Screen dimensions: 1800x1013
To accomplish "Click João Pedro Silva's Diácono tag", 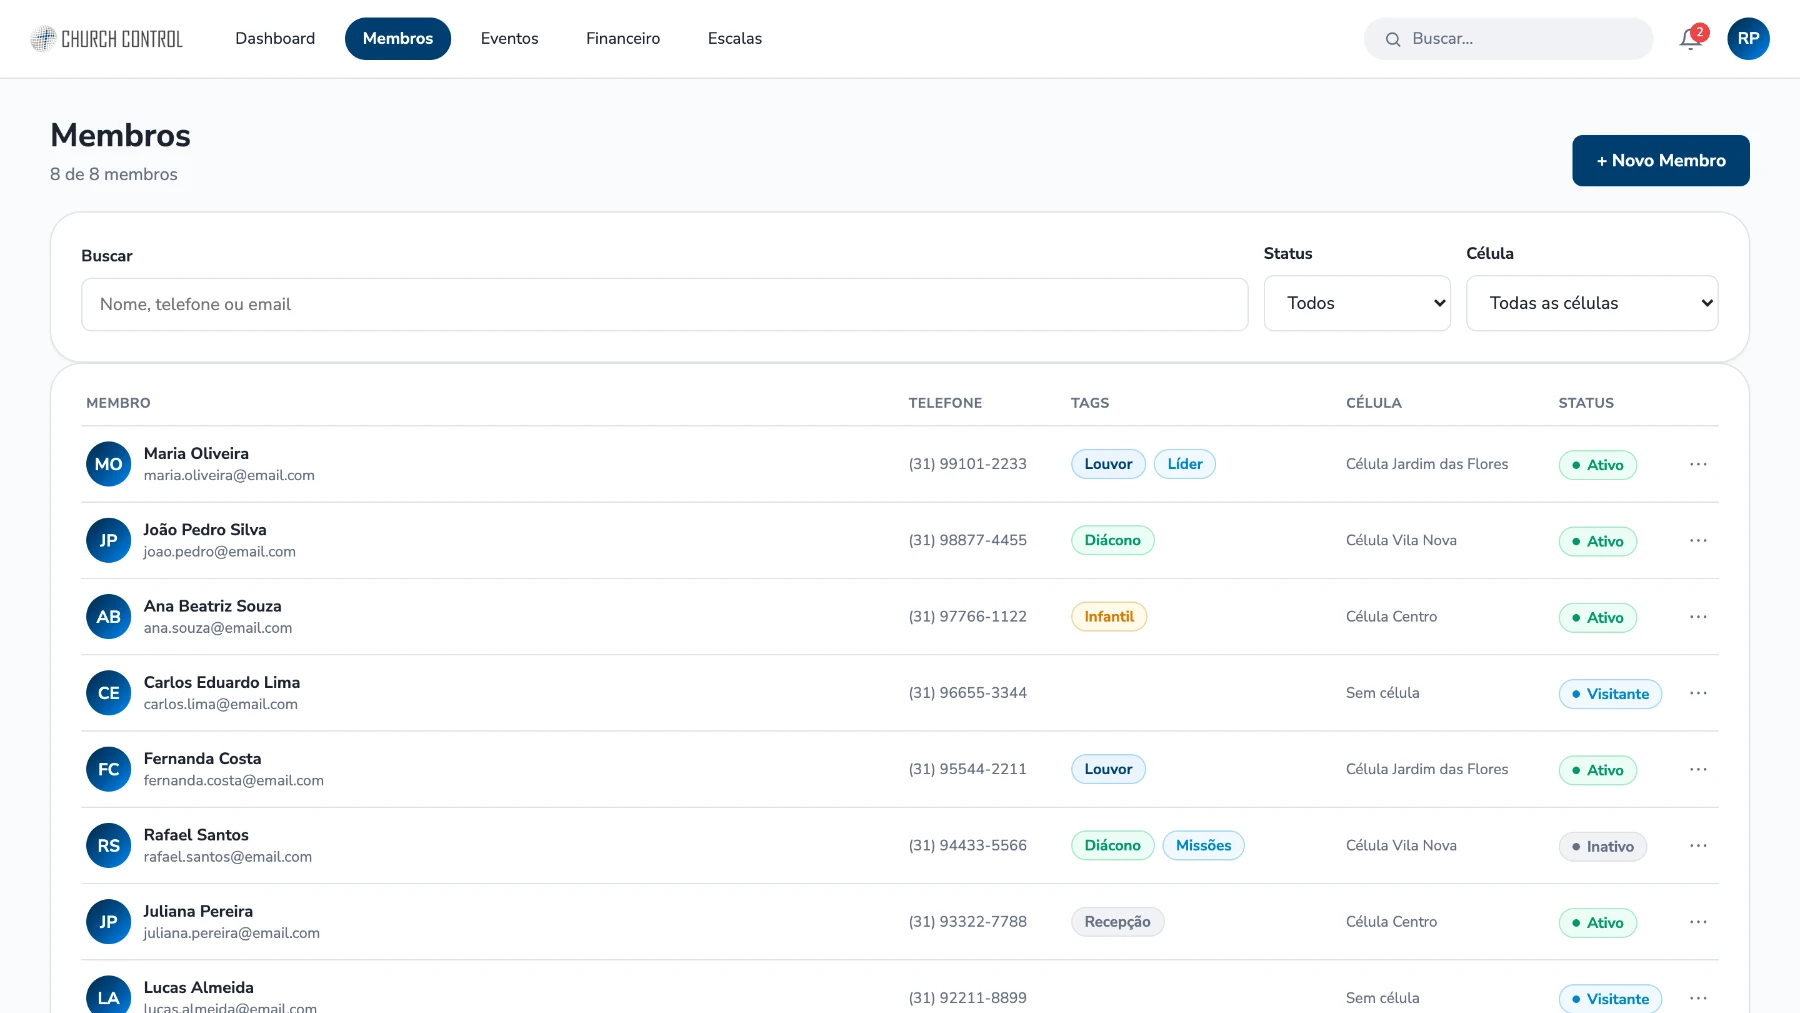I will pyautogui.click(x=1112, y=540).
